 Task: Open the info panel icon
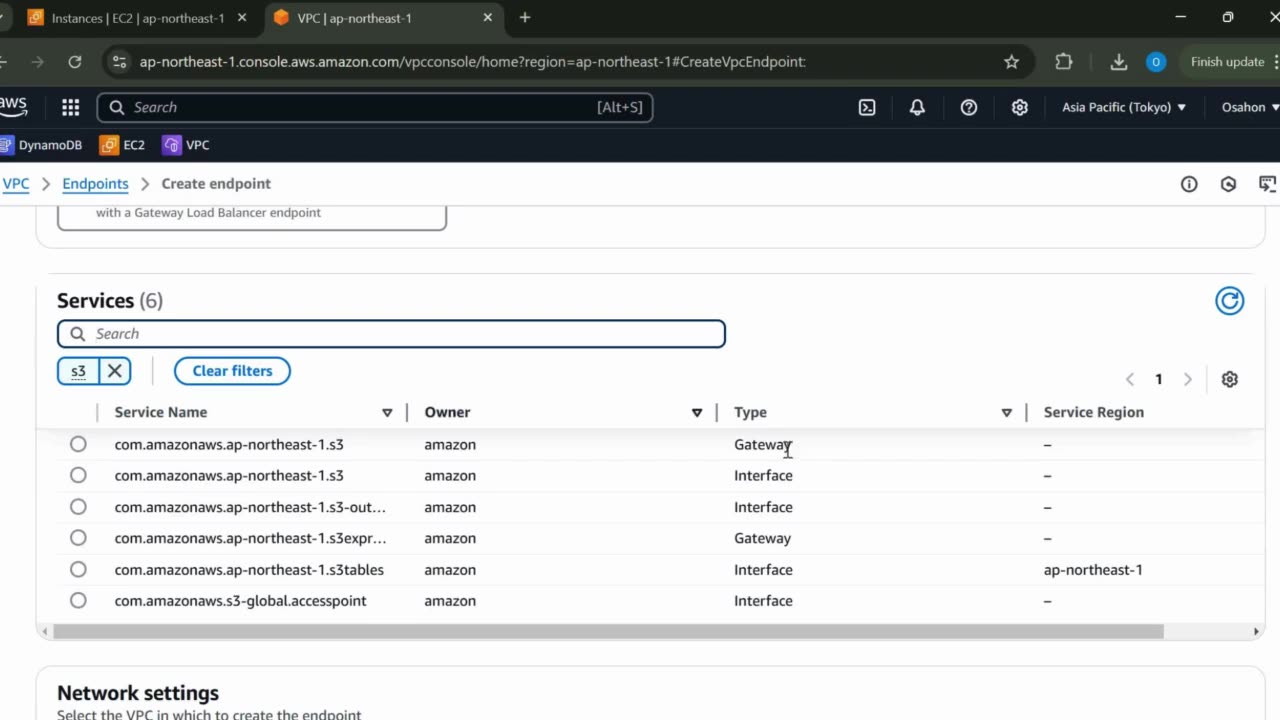[1189, 184]
